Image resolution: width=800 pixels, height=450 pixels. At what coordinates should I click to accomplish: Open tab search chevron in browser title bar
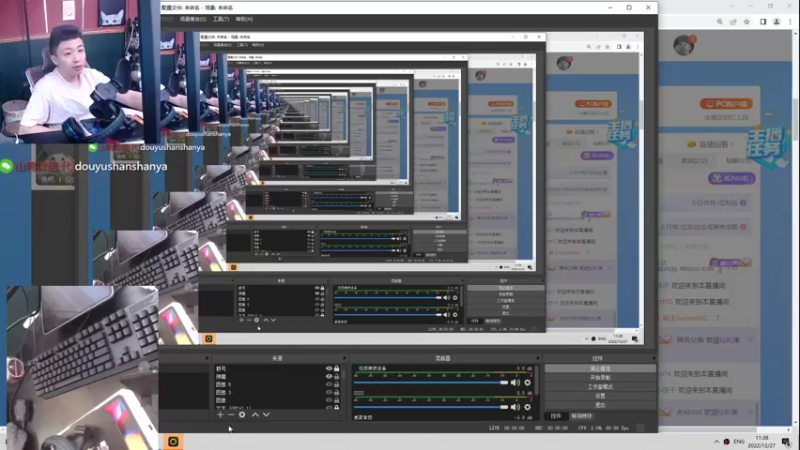pos(732,6)
